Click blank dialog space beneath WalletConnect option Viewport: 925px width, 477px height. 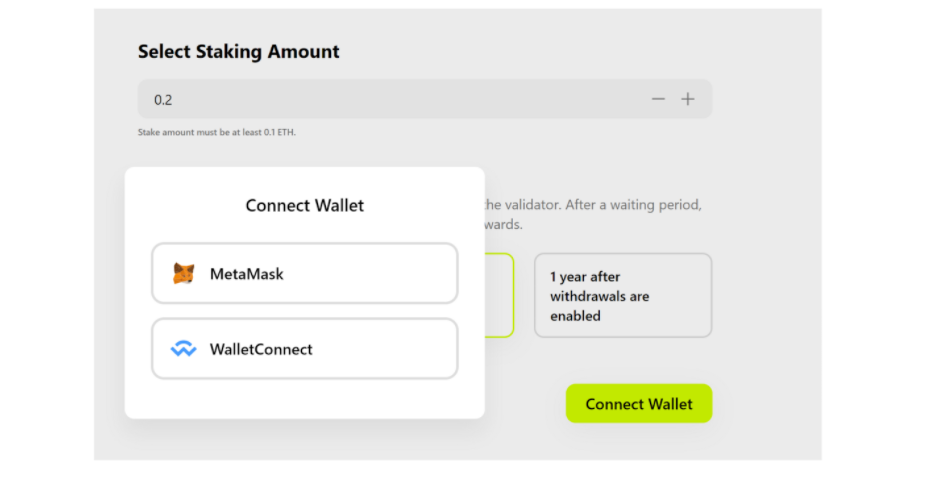(305, 398)
